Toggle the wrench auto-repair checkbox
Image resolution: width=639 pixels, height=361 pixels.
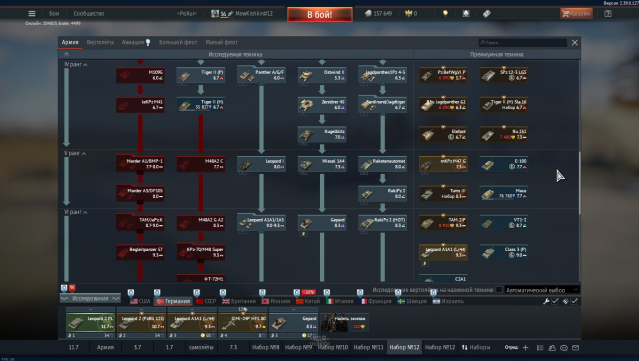[555, 301]
